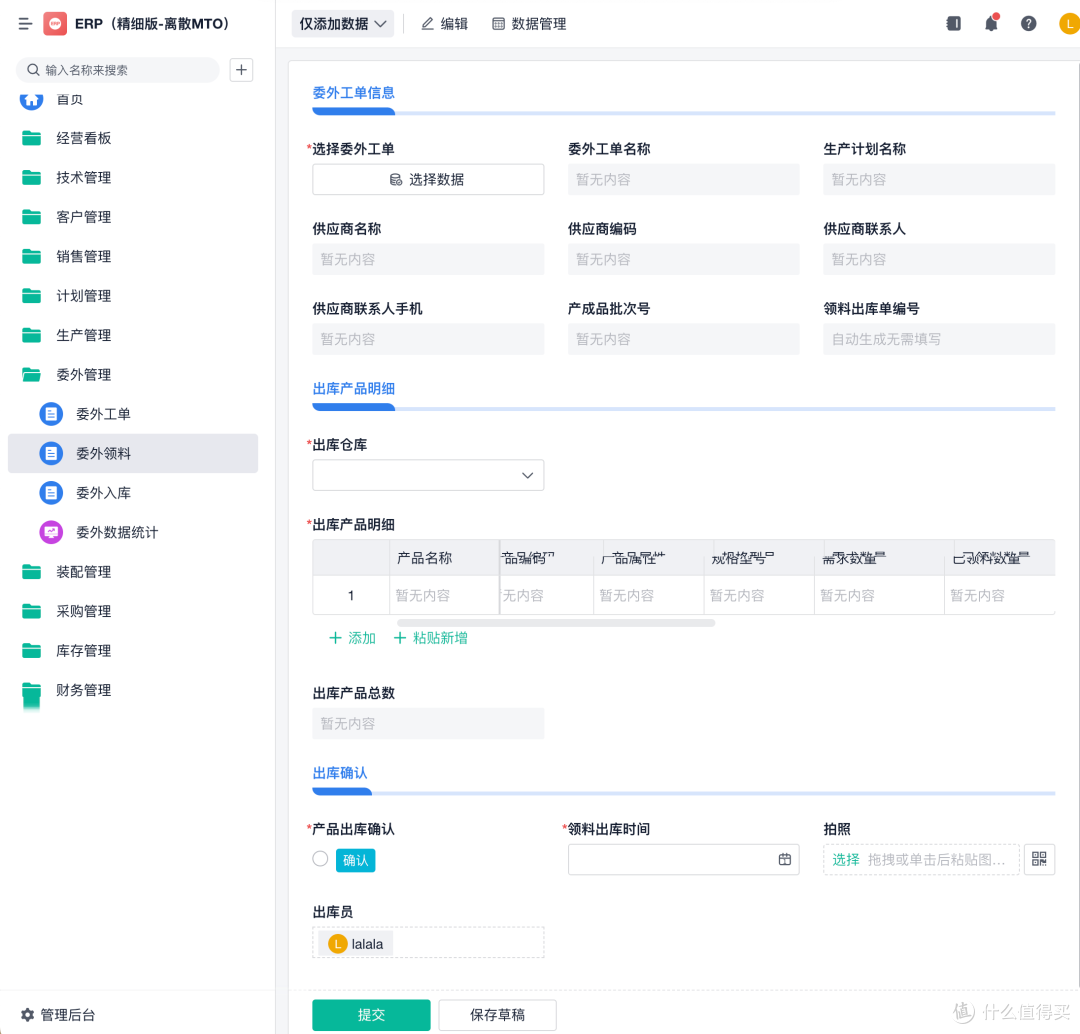Screen dimensions: 1080x1034
Task: Click the 出库产品总数 field
Action: (x=428, y=723)
